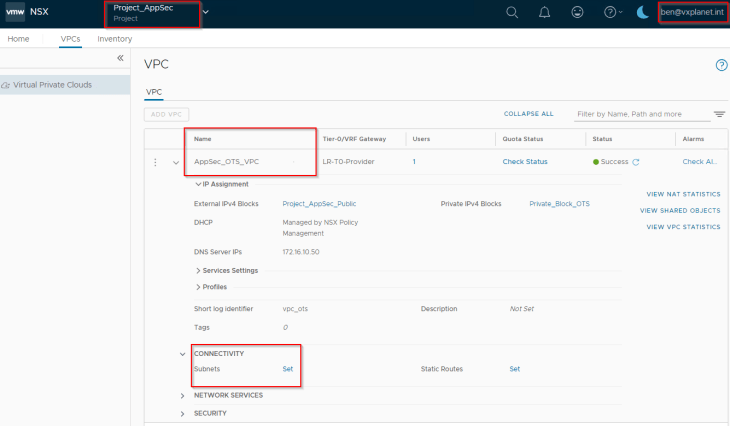Collapse the left sidebar panel
Viewport: 730px width, 426px height.
click(120, 58)
